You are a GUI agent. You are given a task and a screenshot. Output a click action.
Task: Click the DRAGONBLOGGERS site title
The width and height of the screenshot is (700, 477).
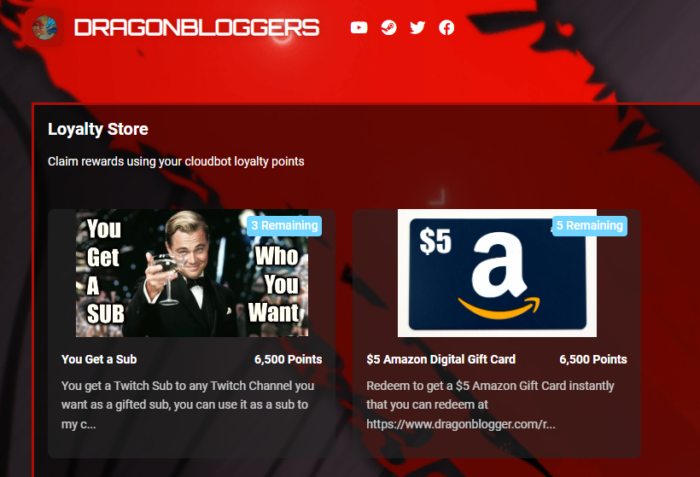[x=197, y=28]
